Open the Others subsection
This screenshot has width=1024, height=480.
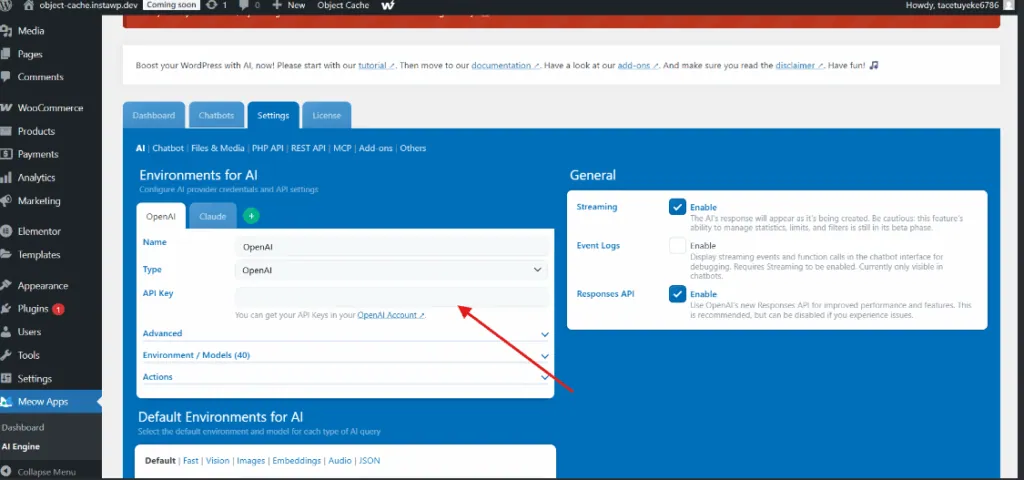pos(413,148)
